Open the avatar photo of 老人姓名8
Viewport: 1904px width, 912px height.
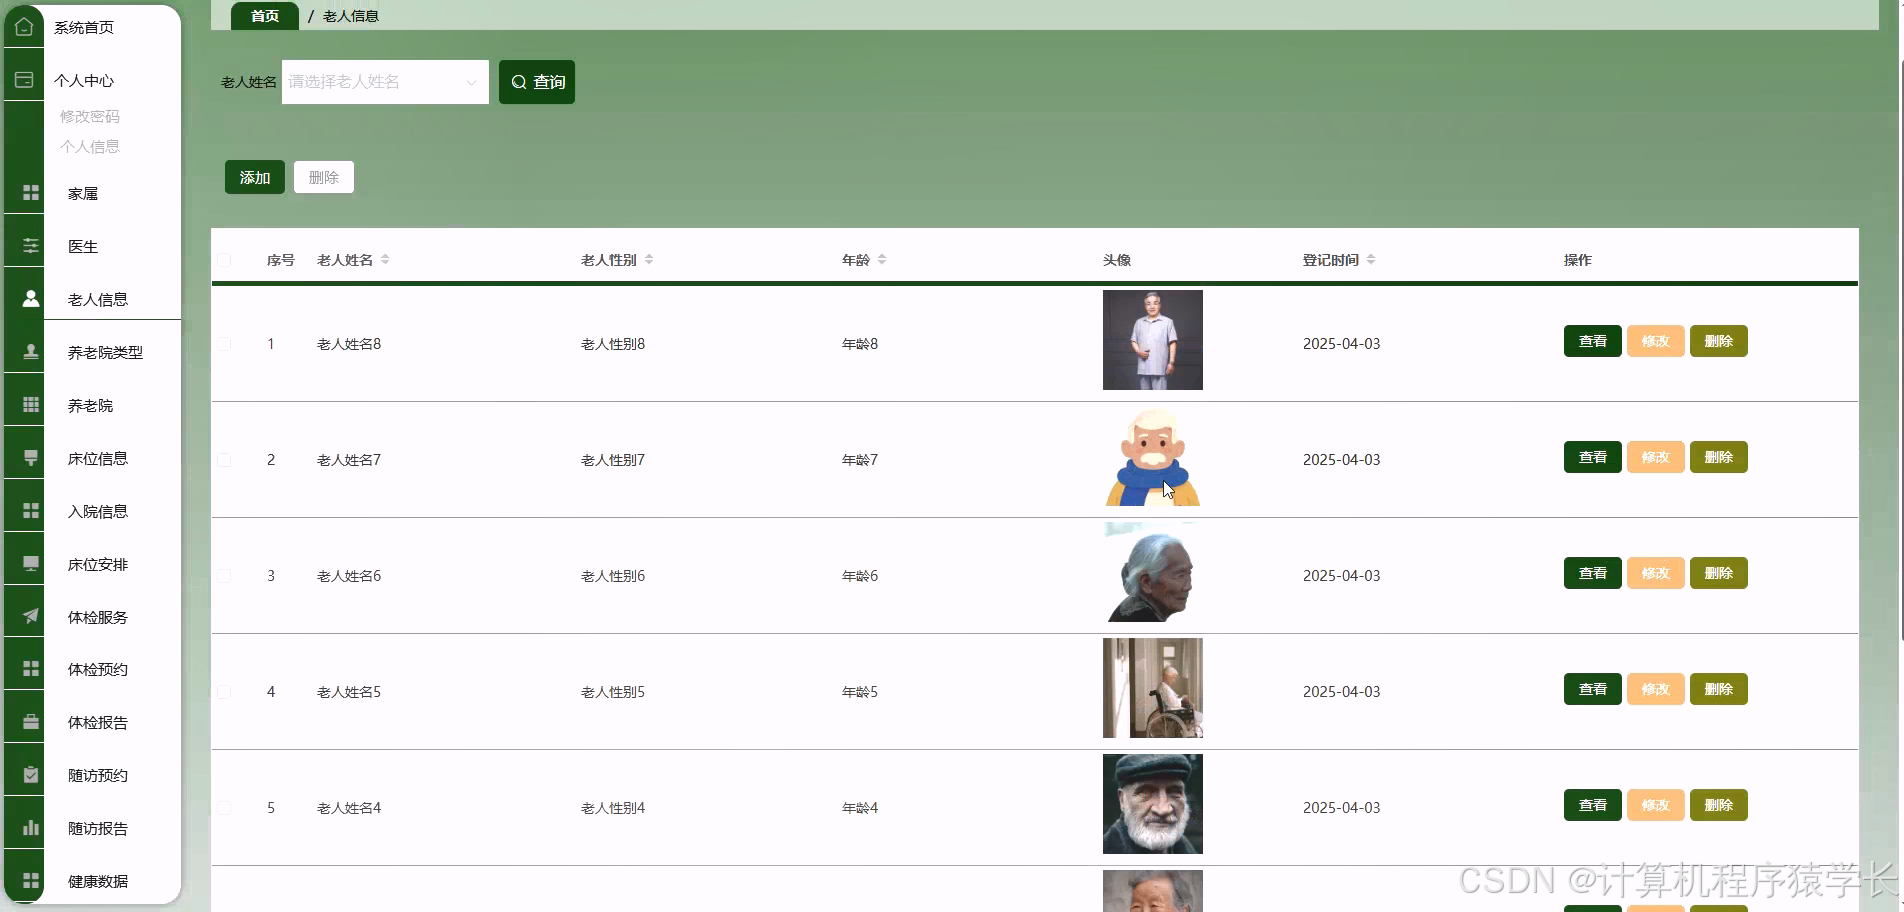(1153, 340)
